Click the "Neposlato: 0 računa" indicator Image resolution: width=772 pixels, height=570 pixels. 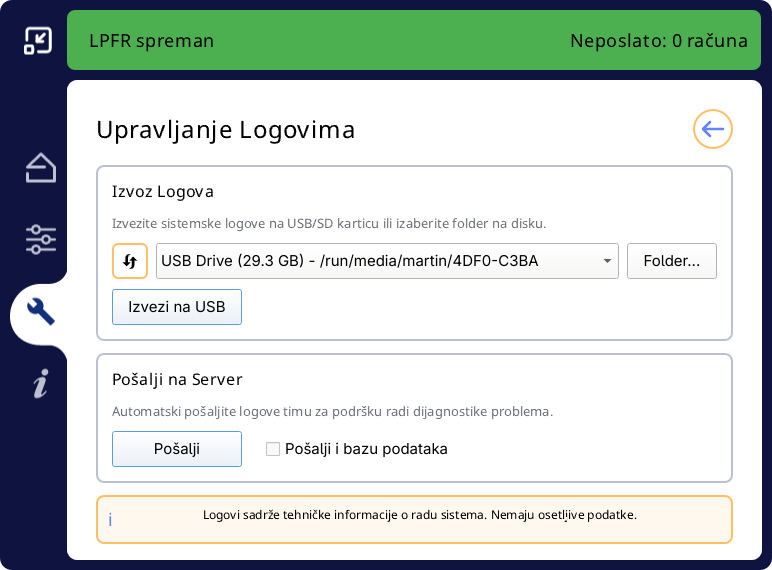tap(658, 41)
